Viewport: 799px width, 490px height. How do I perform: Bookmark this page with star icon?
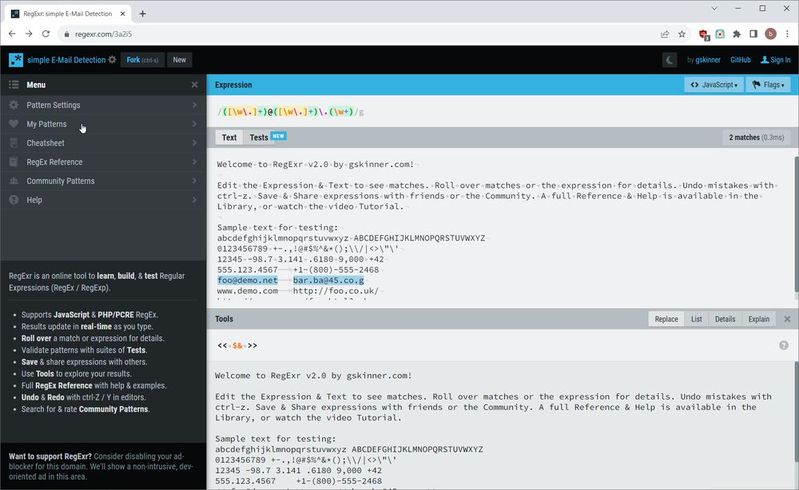coord(682,34)
